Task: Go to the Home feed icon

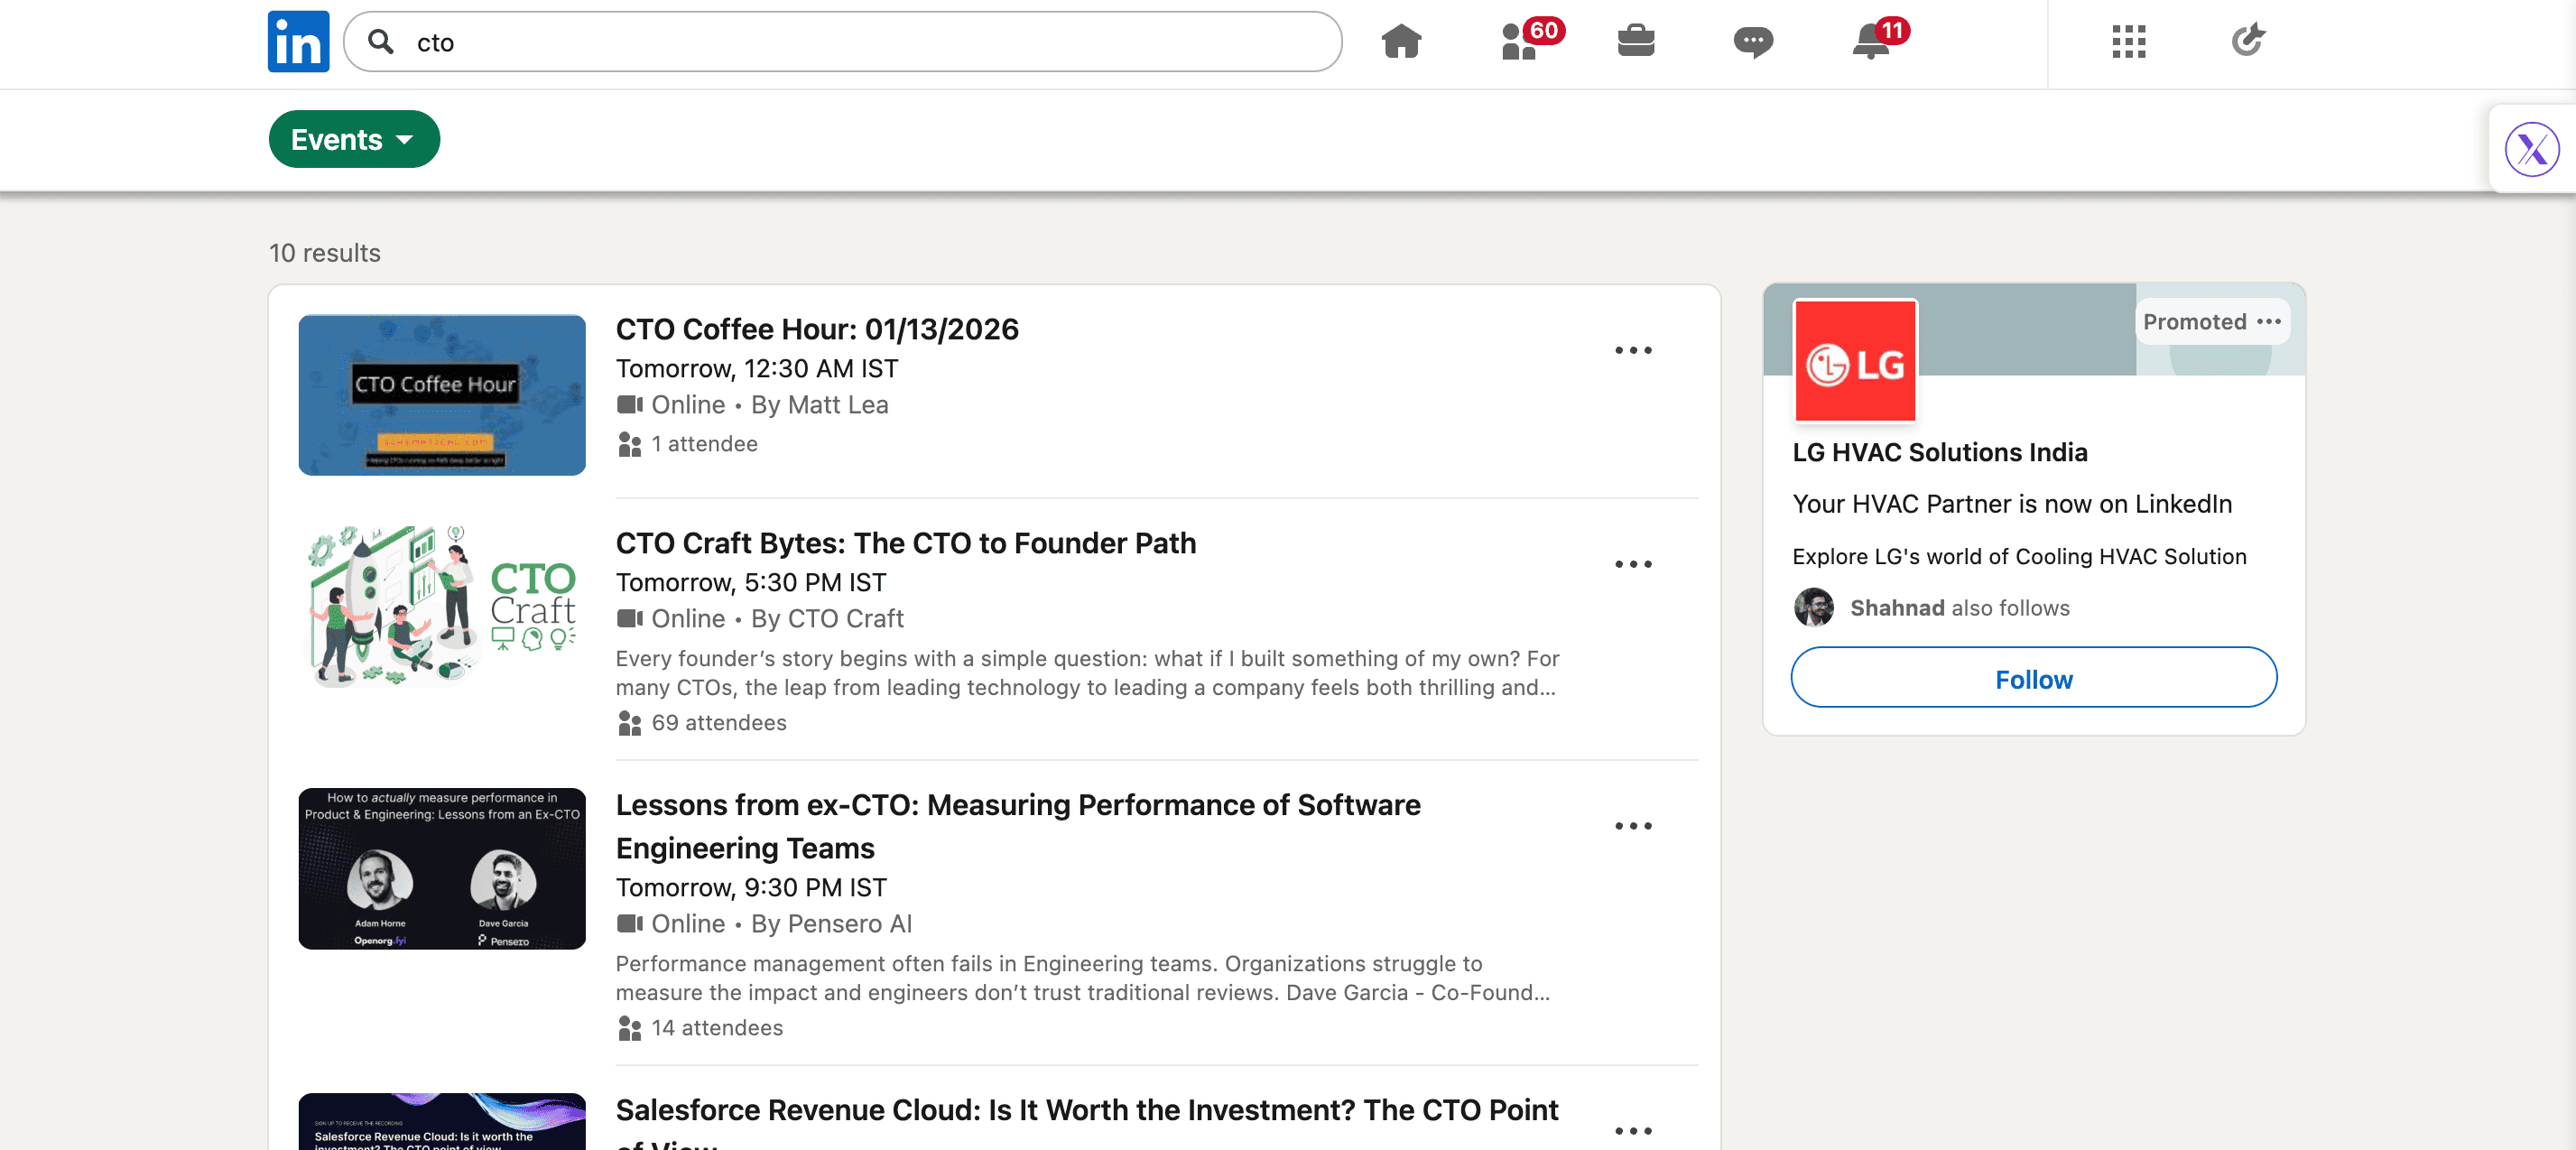Action: (x=1401, y=42)
